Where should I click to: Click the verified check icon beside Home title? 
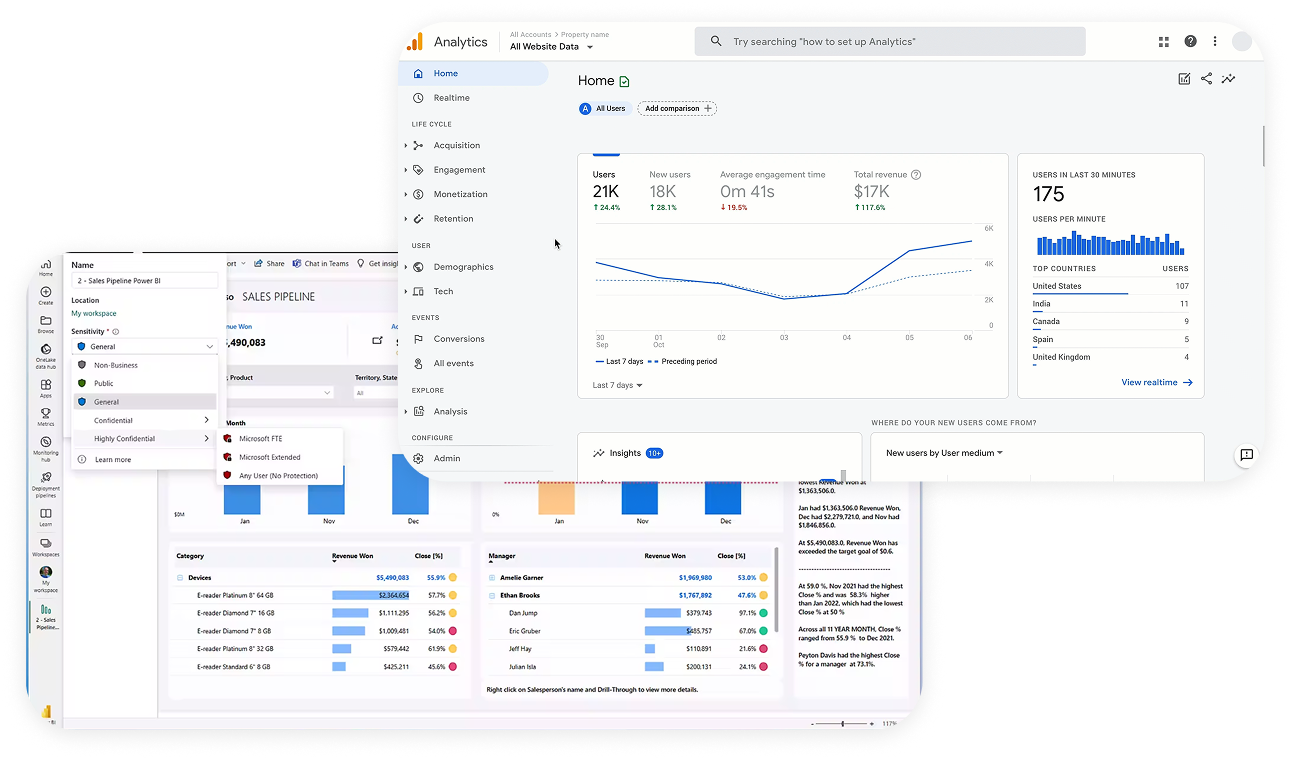click(x=625, y=81)
